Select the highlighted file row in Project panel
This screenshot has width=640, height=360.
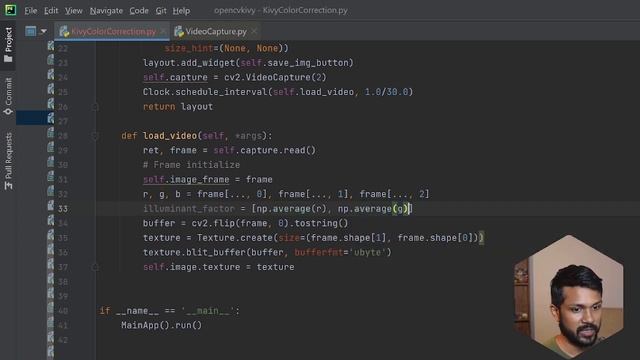click(x=35, y=118)
